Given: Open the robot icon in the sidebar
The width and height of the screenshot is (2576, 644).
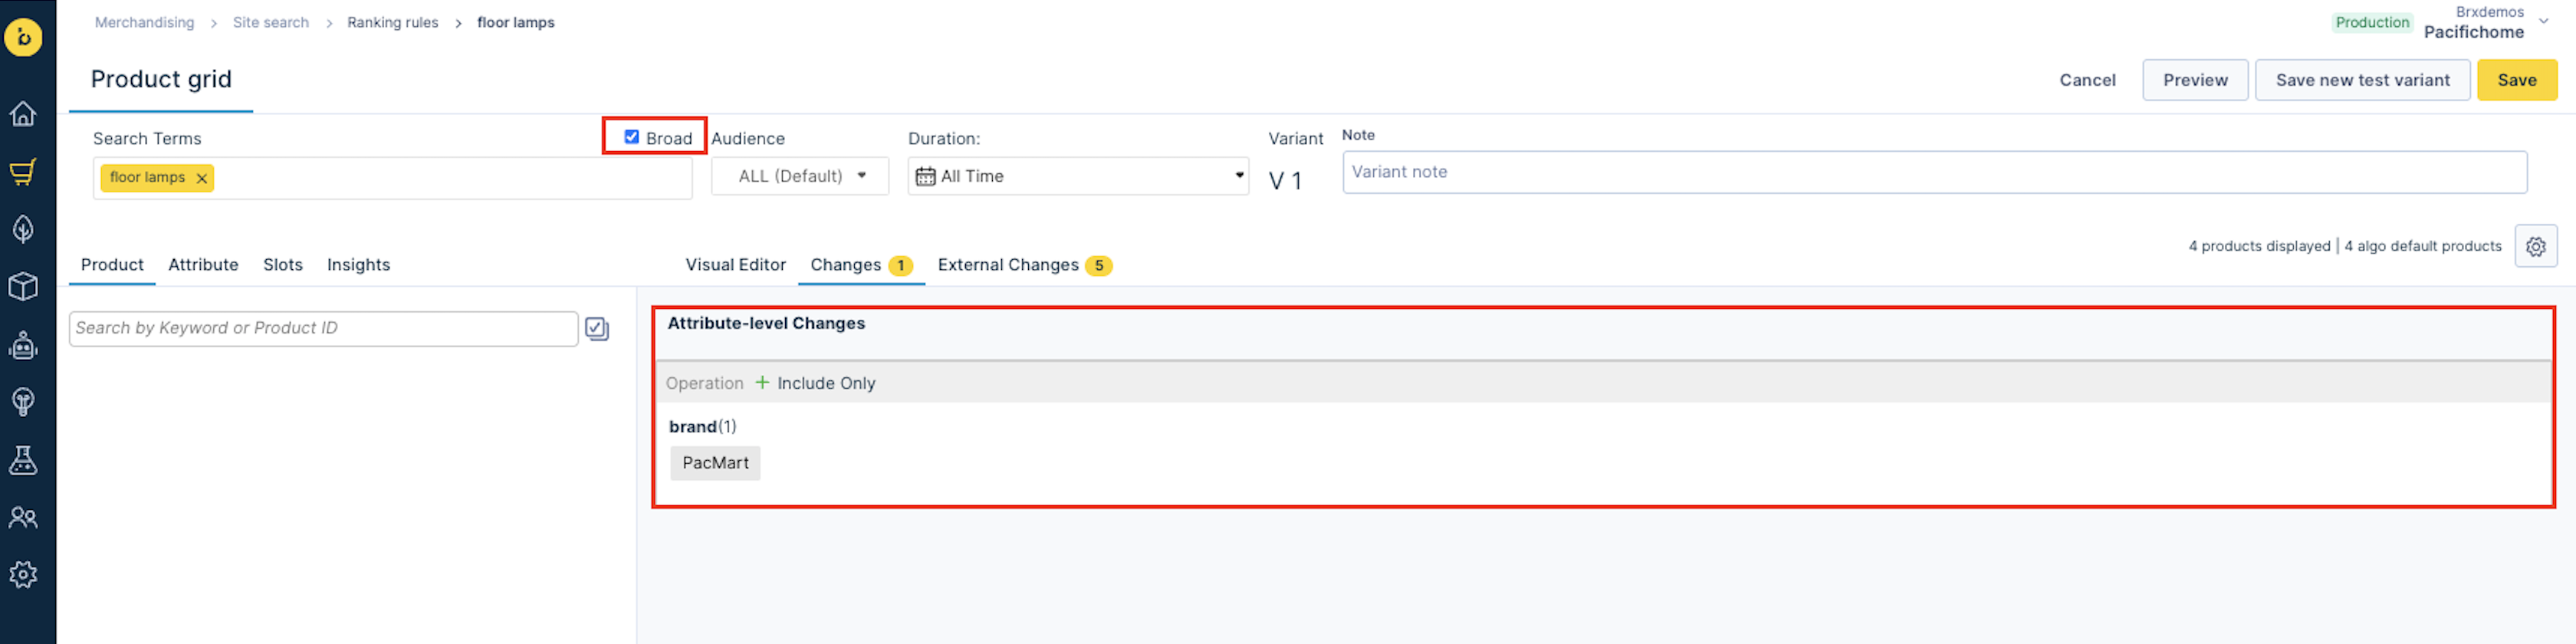Looking at the screenshot, I should click(23, 345).
